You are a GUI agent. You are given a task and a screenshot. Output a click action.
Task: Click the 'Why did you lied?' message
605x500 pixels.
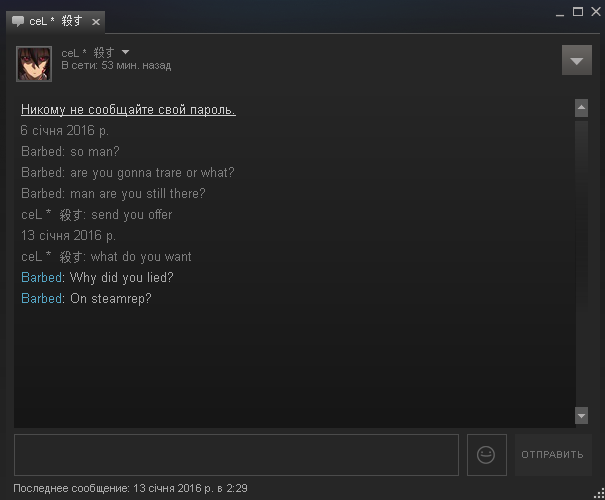click(x=122, y=278)
